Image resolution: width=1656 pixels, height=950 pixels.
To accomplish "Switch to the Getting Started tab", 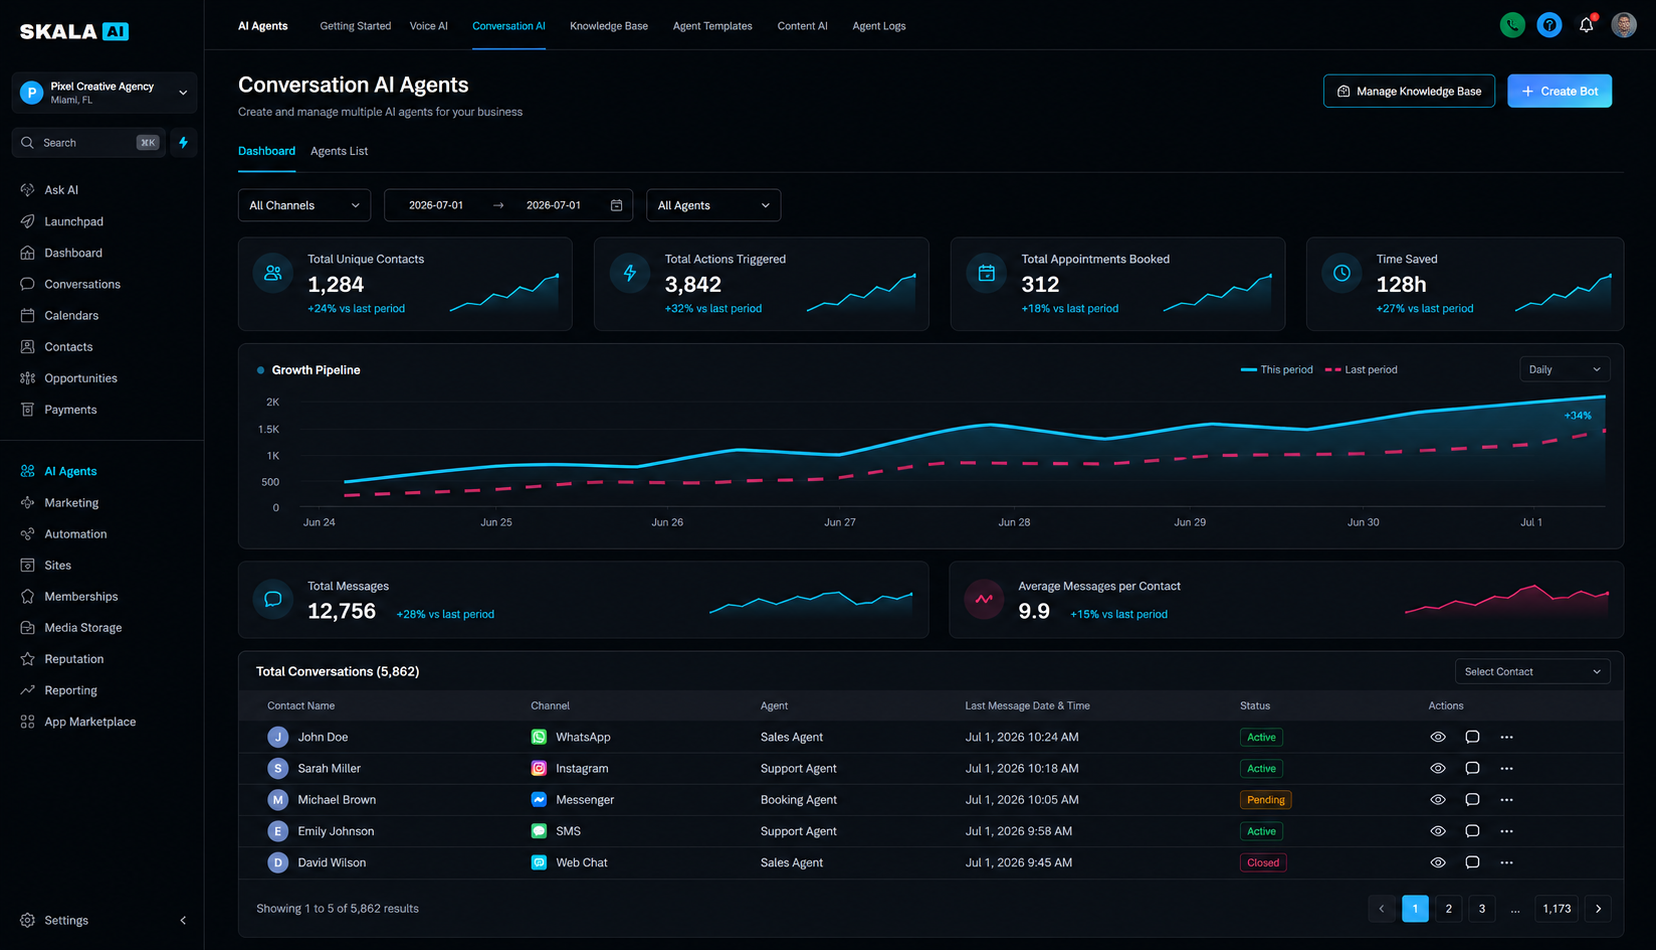I will coord(355,26).
